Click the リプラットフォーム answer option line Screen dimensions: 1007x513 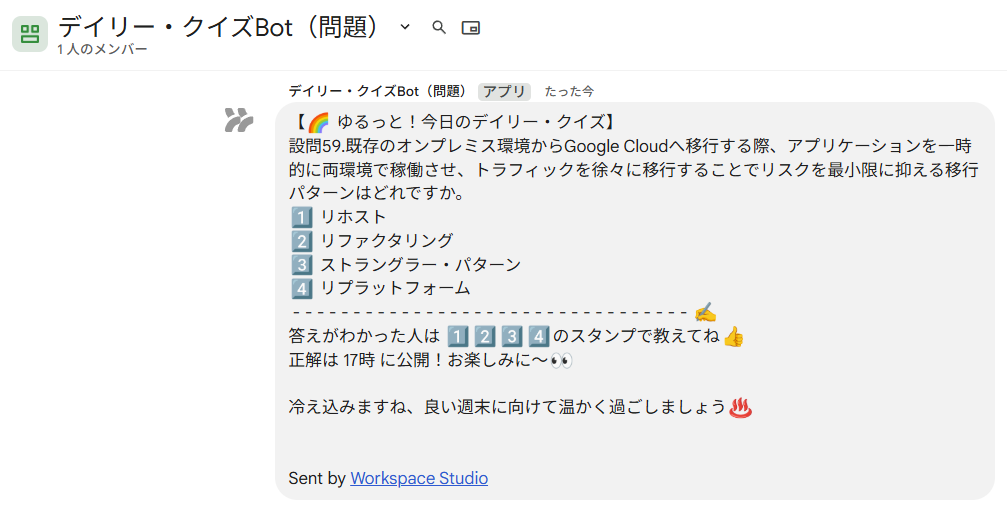(x=394, y=288)
